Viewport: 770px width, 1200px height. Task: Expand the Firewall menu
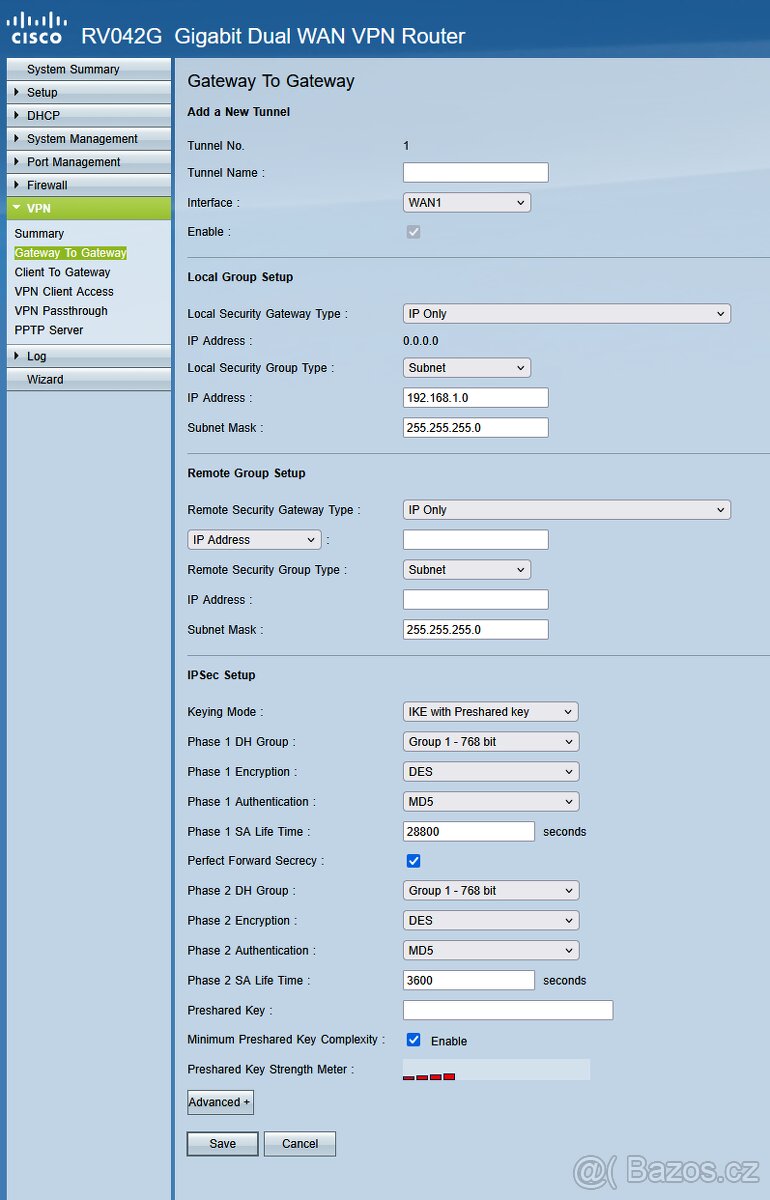pos(89,184)
